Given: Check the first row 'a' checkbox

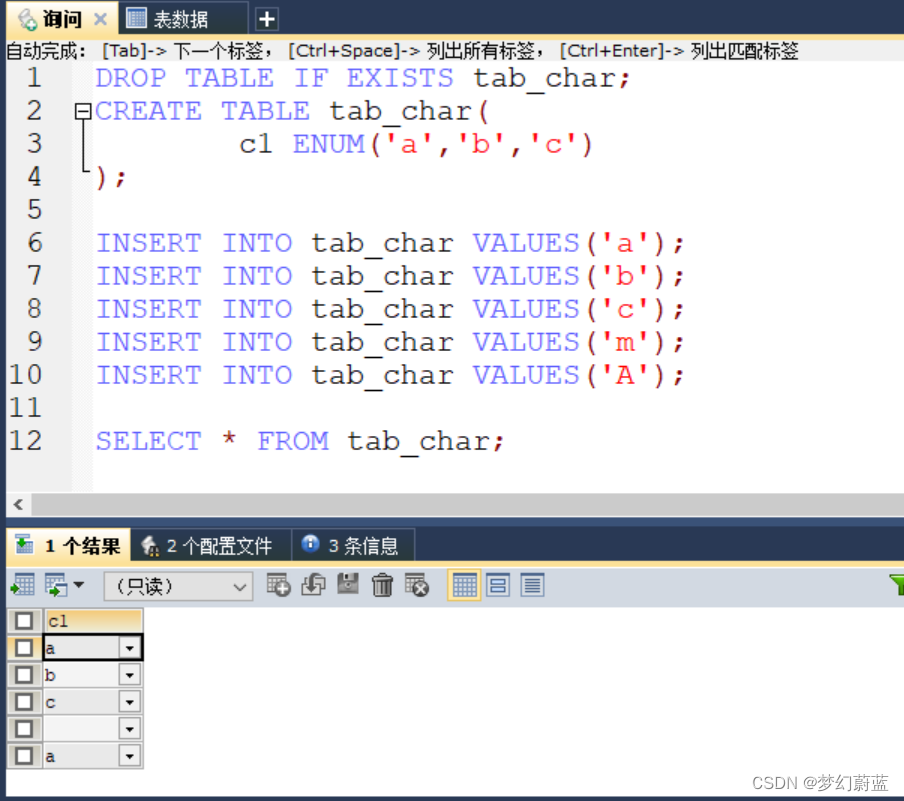Looking at the screenshot, I should [24, 648].
